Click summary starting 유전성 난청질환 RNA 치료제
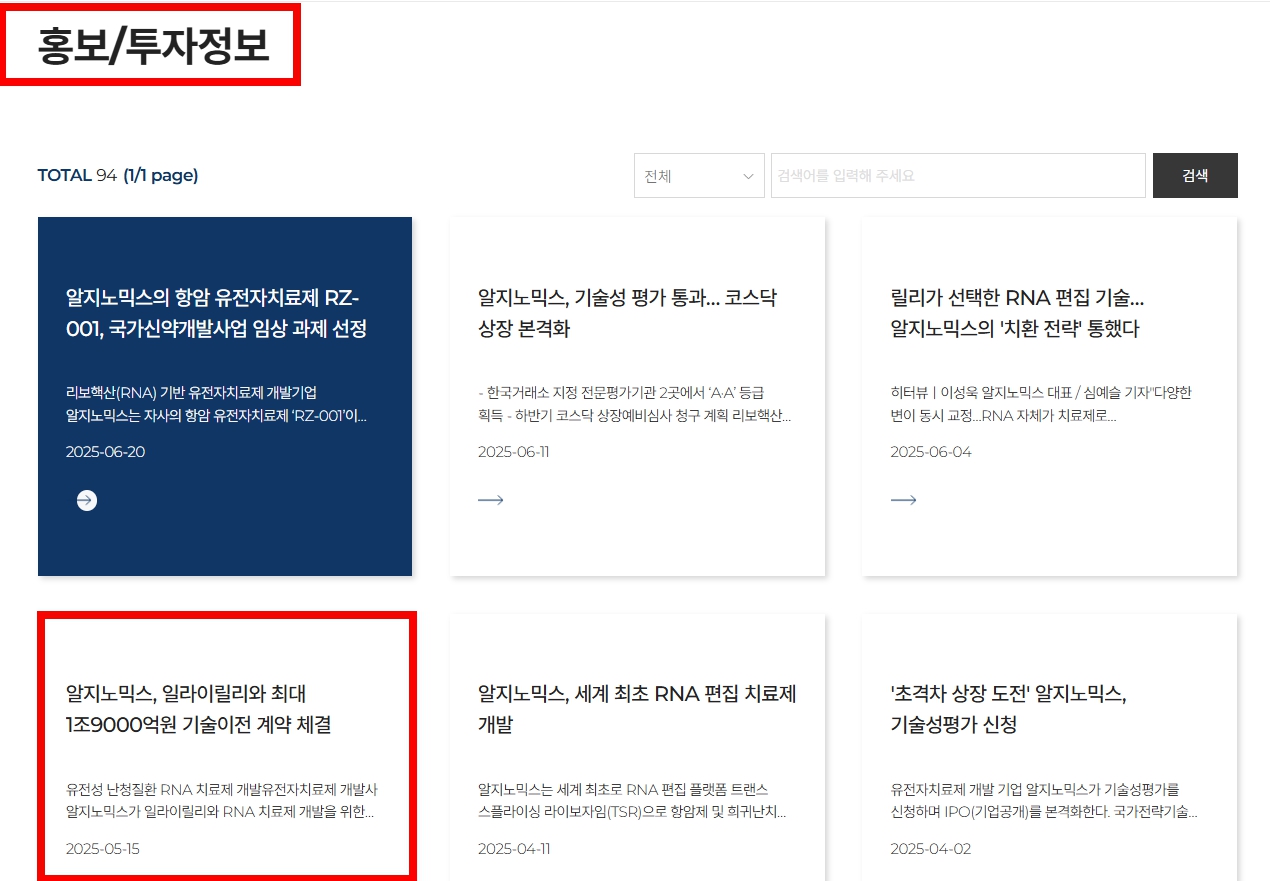Image resolution: width=1270 pixels, height=881 pixels. pyautogui.click(x=222, y=800)
